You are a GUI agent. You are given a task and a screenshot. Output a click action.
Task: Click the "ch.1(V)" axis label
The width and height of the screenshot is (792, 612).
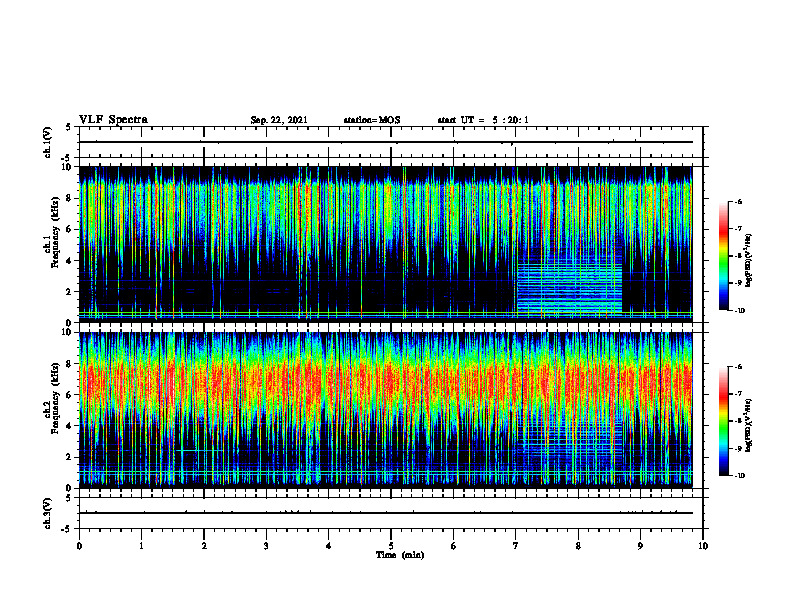pos(48,142)
